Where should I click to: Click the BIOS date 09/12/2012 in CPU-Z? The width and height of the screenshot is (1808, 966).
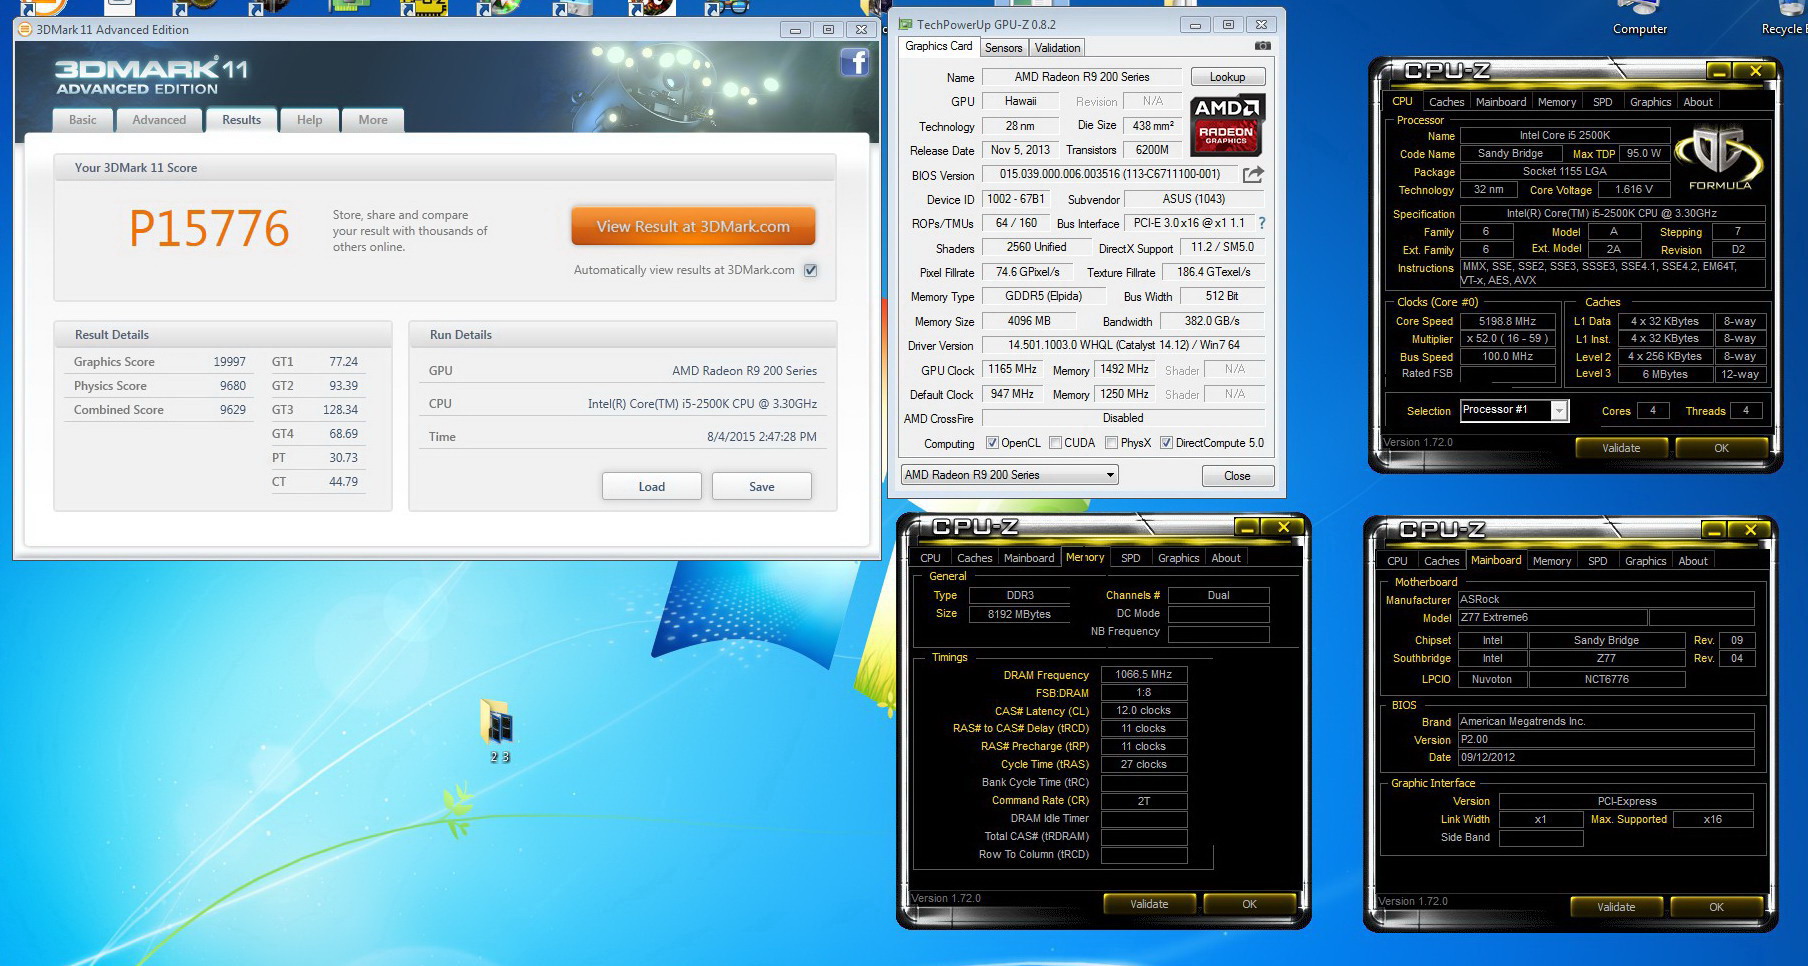tap(1606, 757)
